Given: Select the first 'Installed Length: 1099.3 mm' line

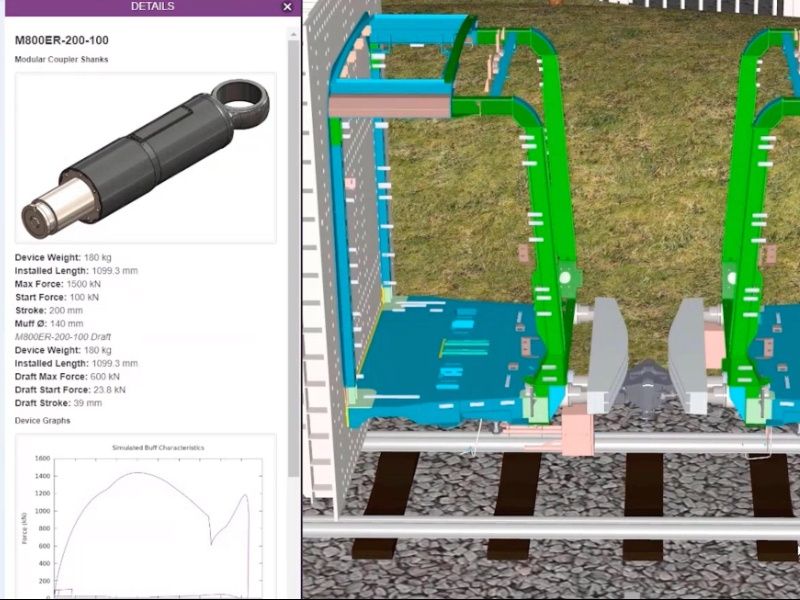Looking at the screenshot, I should click(76, 270).
